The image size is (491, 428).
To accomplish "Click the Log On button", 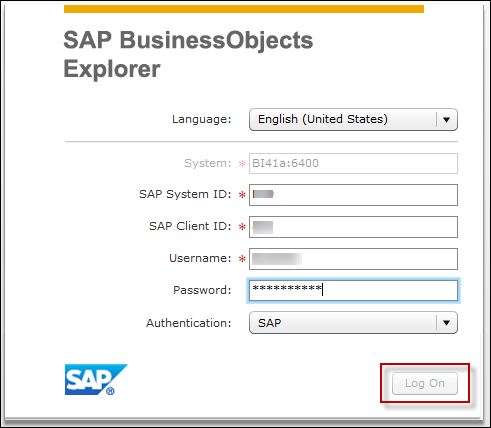I will pyautogui.click(x=425, y=383).
